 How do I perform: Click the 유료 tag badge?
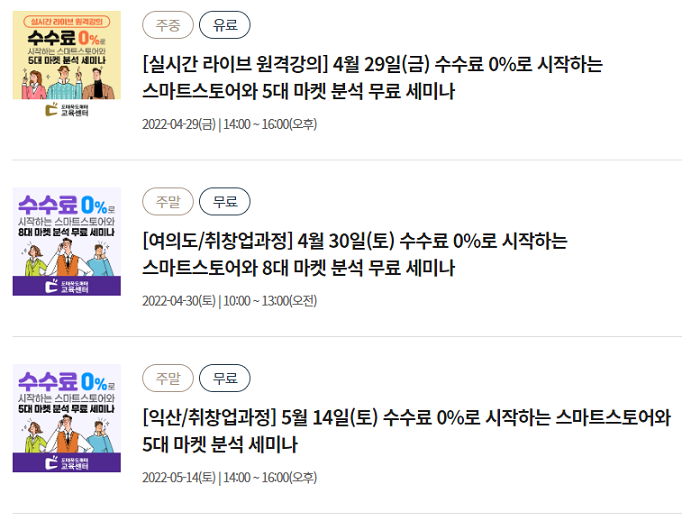coord(225,25)
